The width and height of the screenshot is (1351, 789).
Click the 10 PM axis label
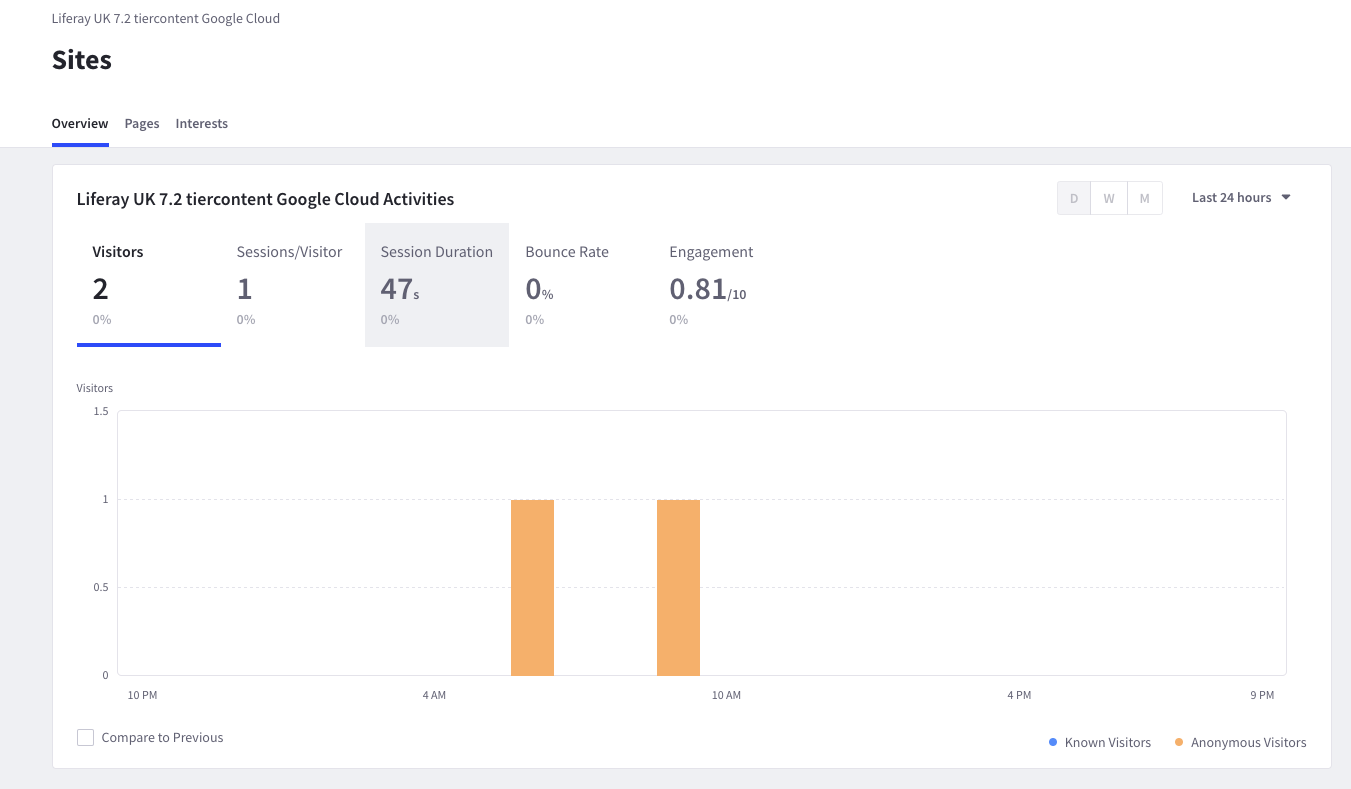point(142,695)
